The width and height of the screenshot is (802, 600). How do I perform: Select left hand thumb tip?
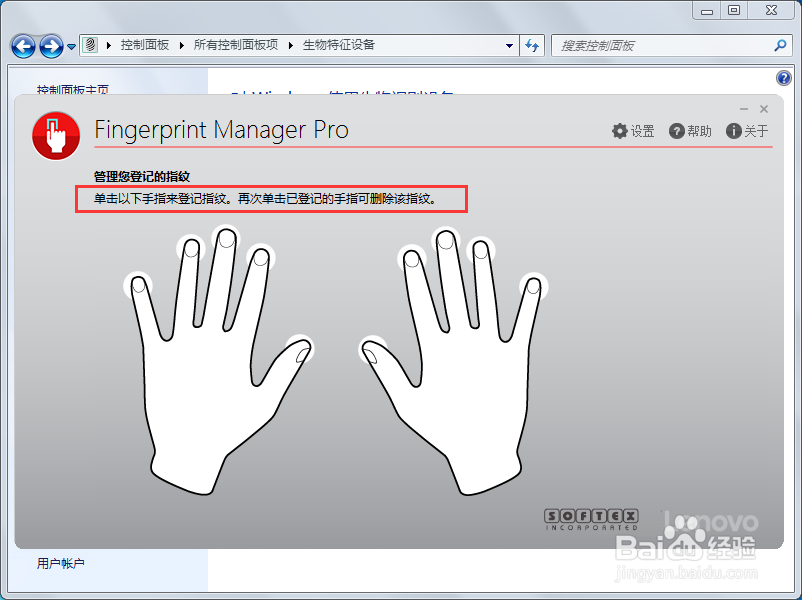[301, 349]
